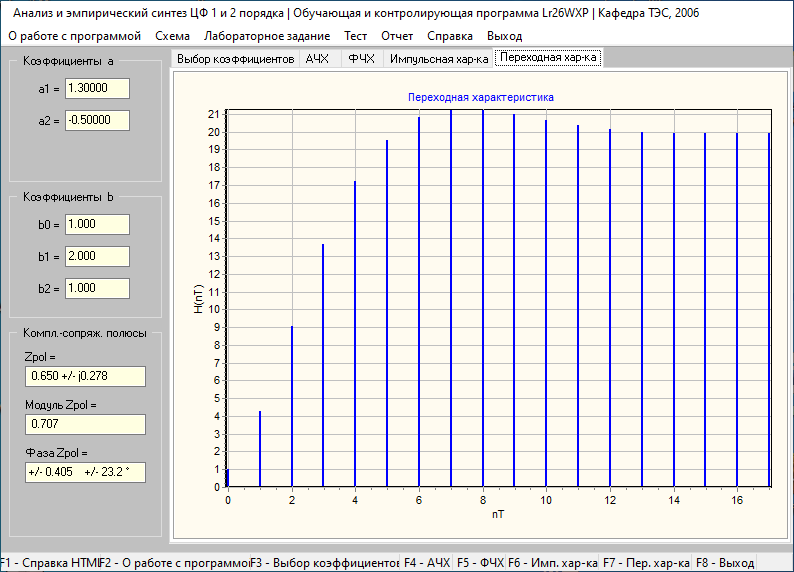Click 'F8 - Выход' status item

tap(725, 563)
